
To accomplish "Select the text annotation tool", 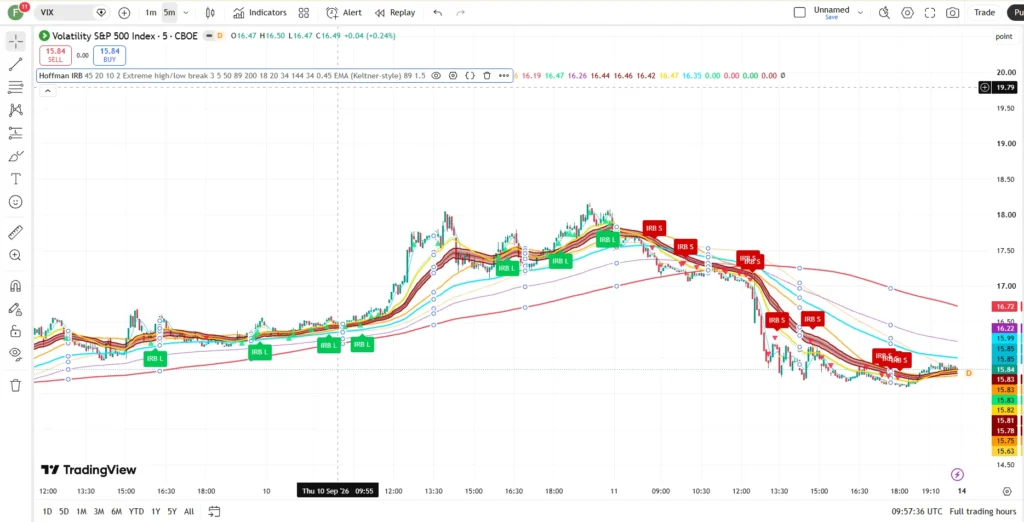I will point(16,179).
